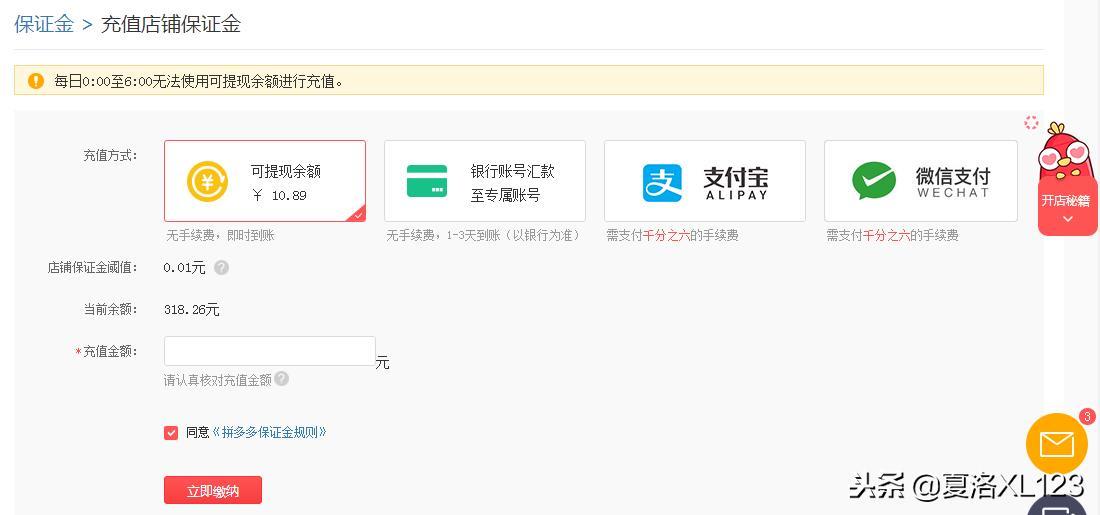The height and width of the screenshot is (515, 1100).
Task: Click the fee note under 微信支付
Action: (x=892, y=236)
